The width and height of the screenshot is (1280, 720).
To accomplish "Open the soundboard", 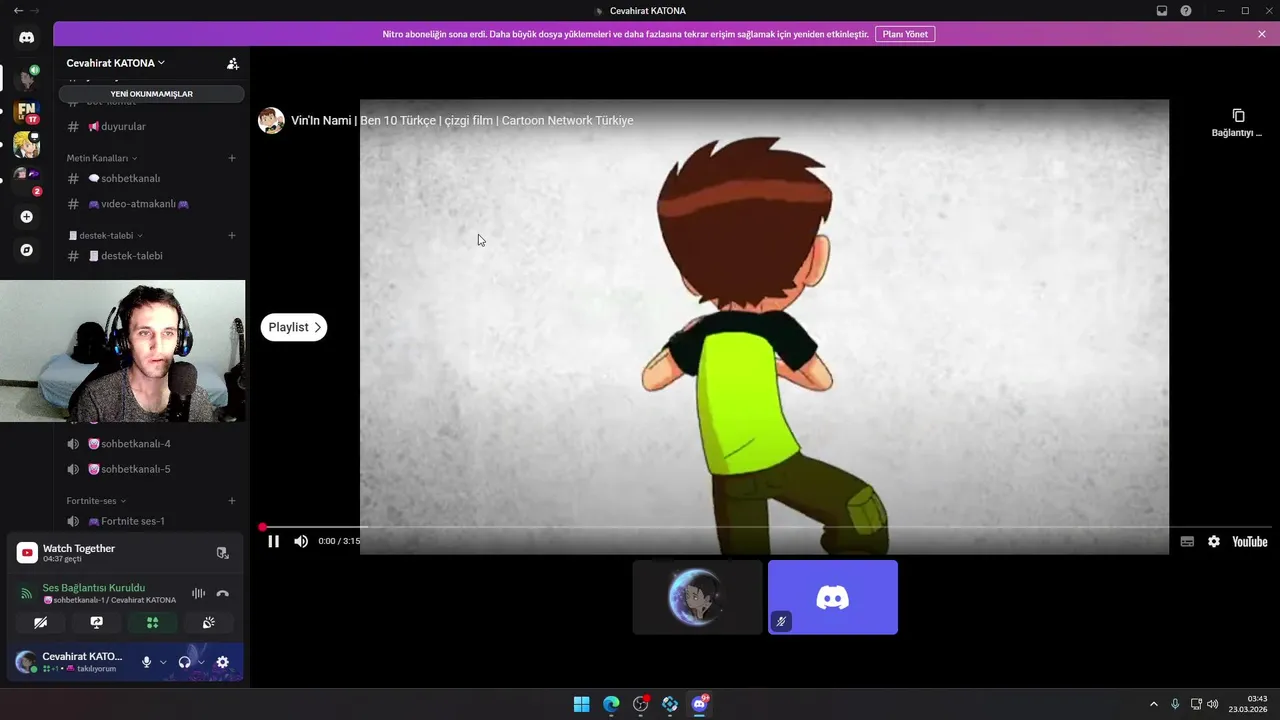I will [x=208, y=622].
